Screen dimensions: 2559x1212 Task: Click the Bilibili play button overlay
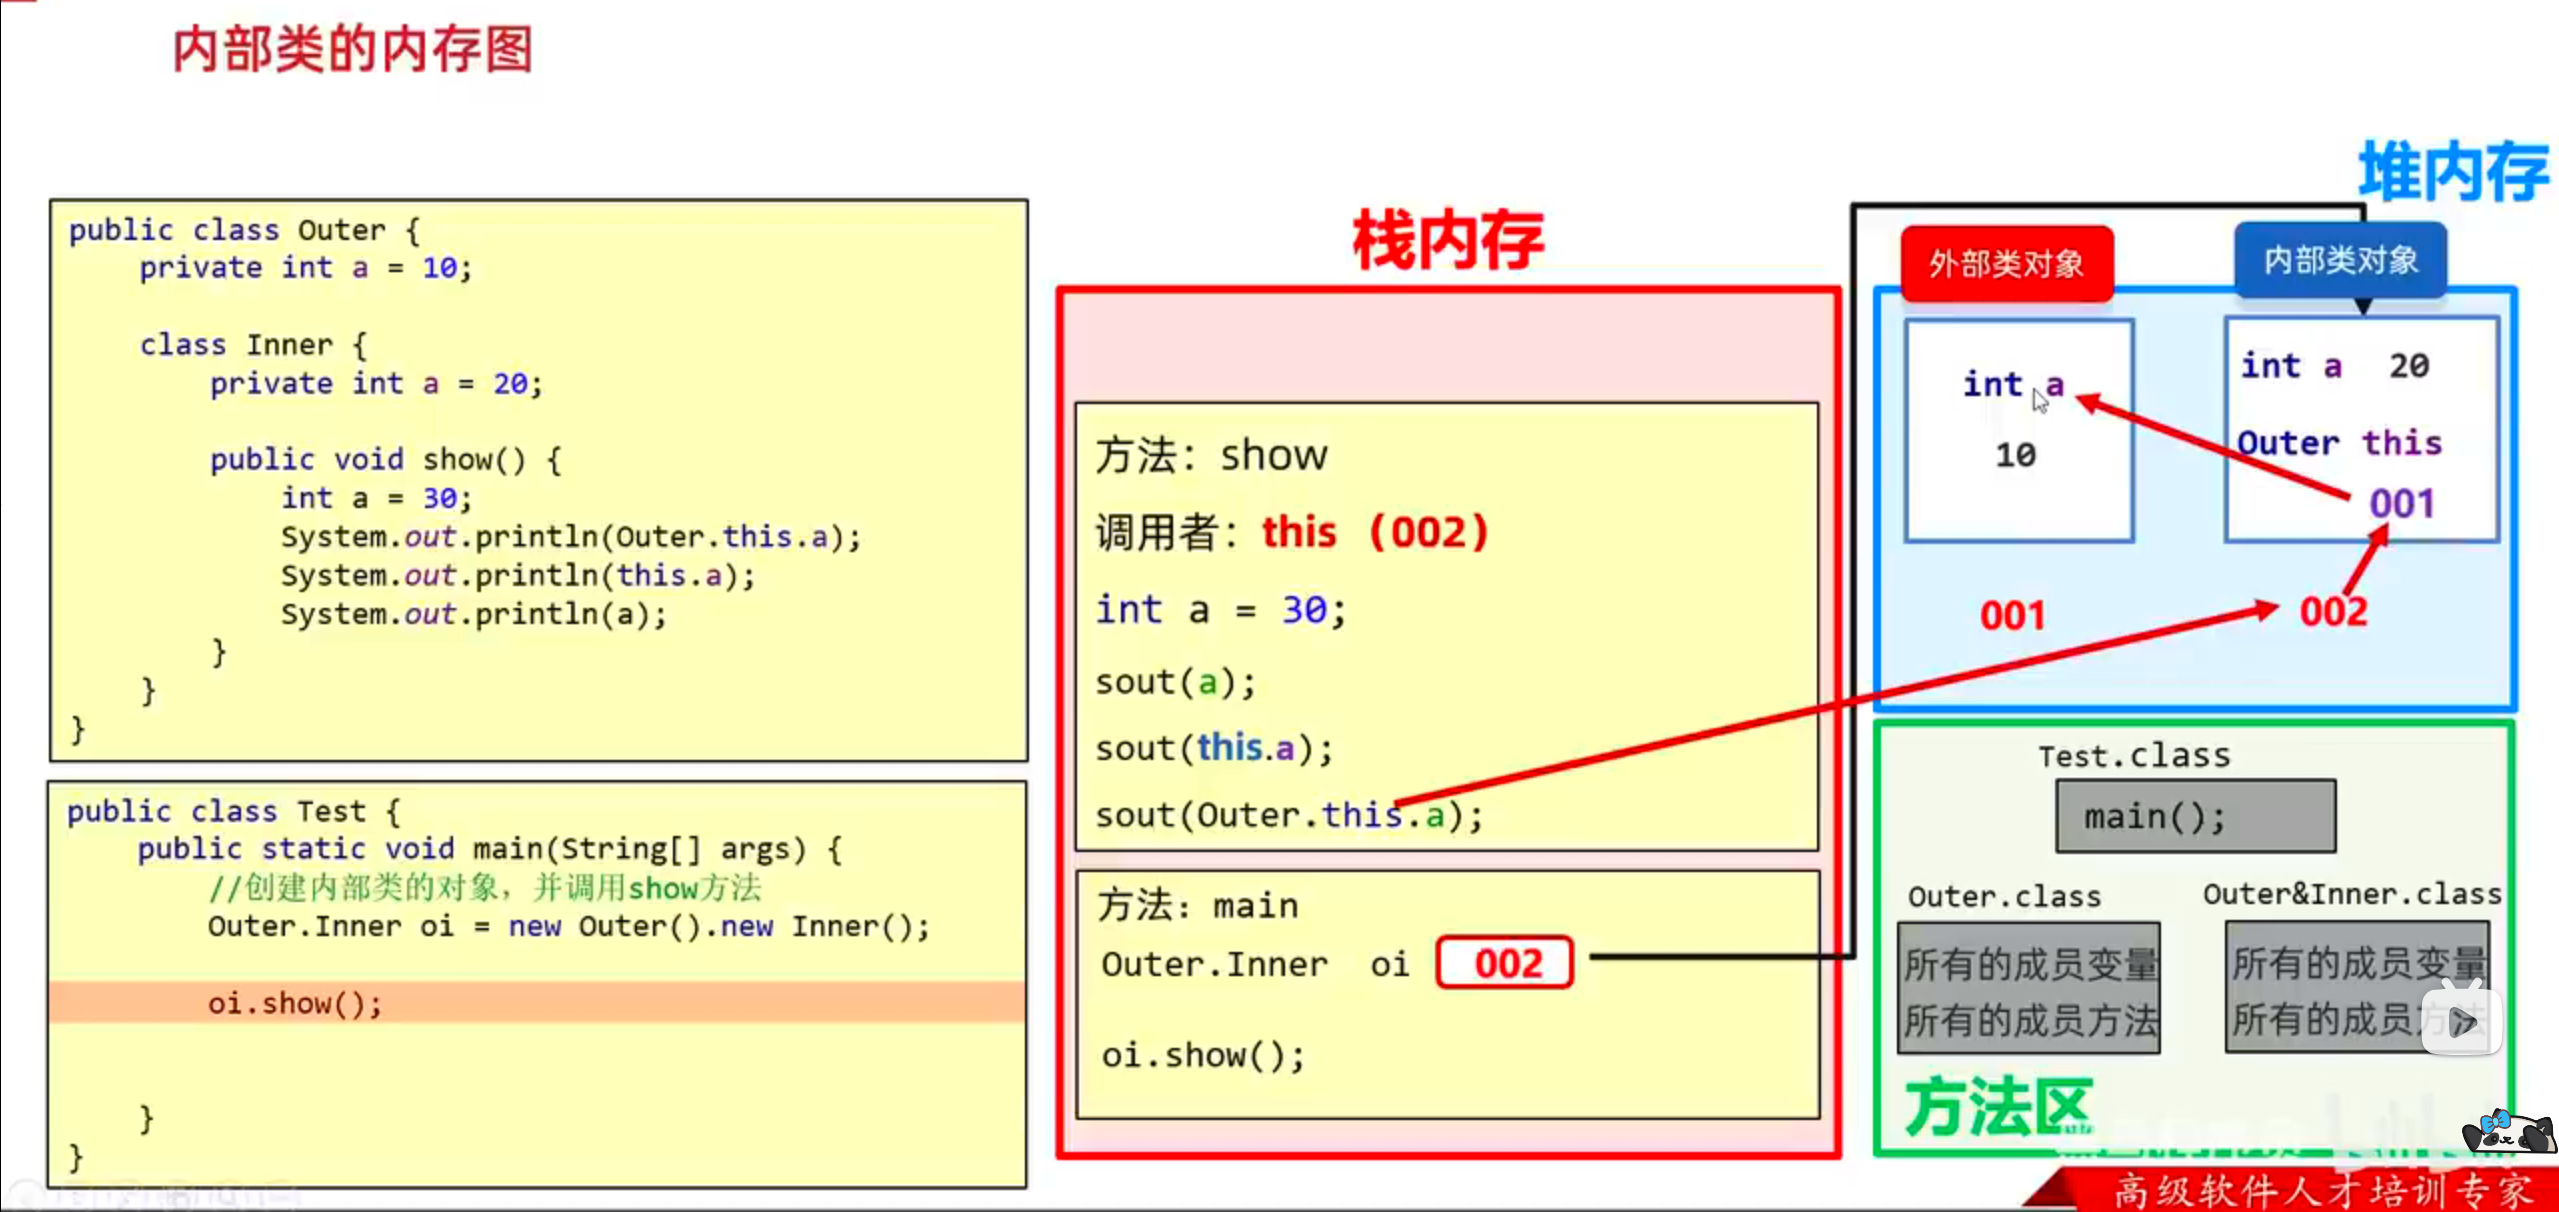2461,1021
